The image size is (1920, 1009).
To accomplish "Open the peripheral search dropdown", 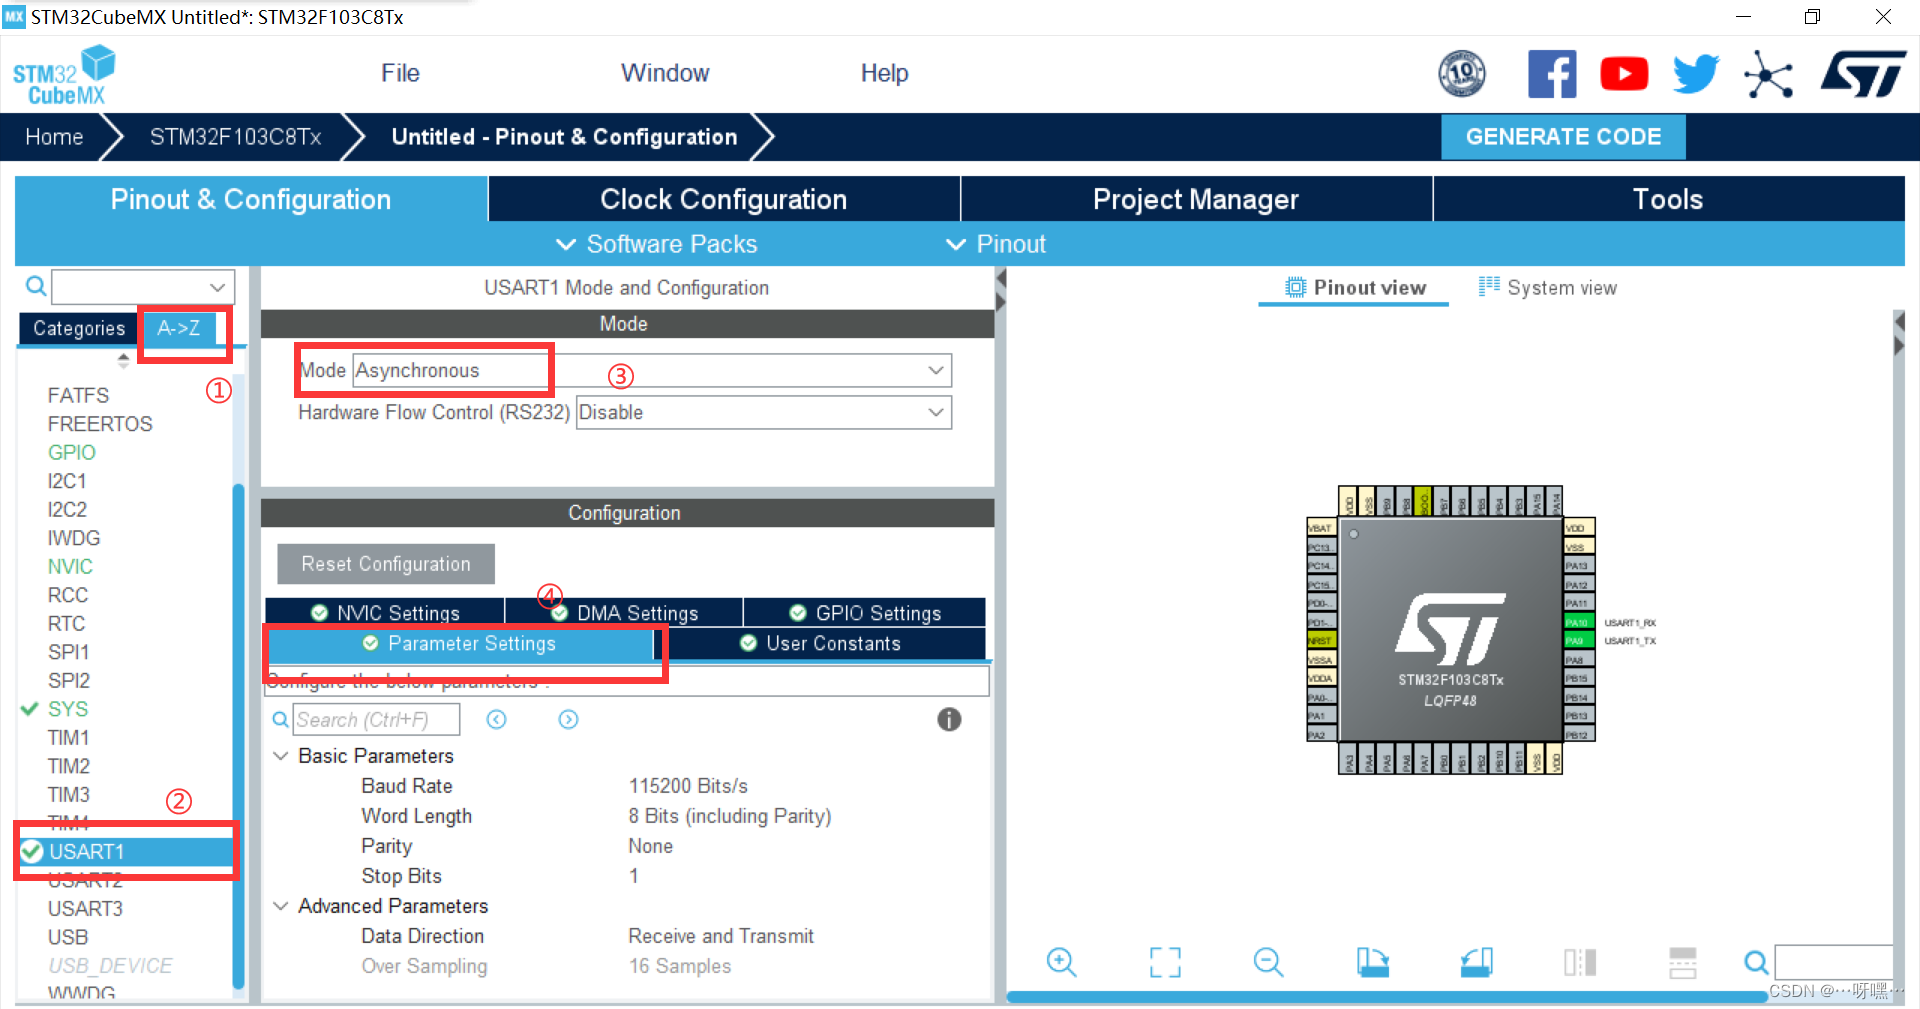I will 217,287.
